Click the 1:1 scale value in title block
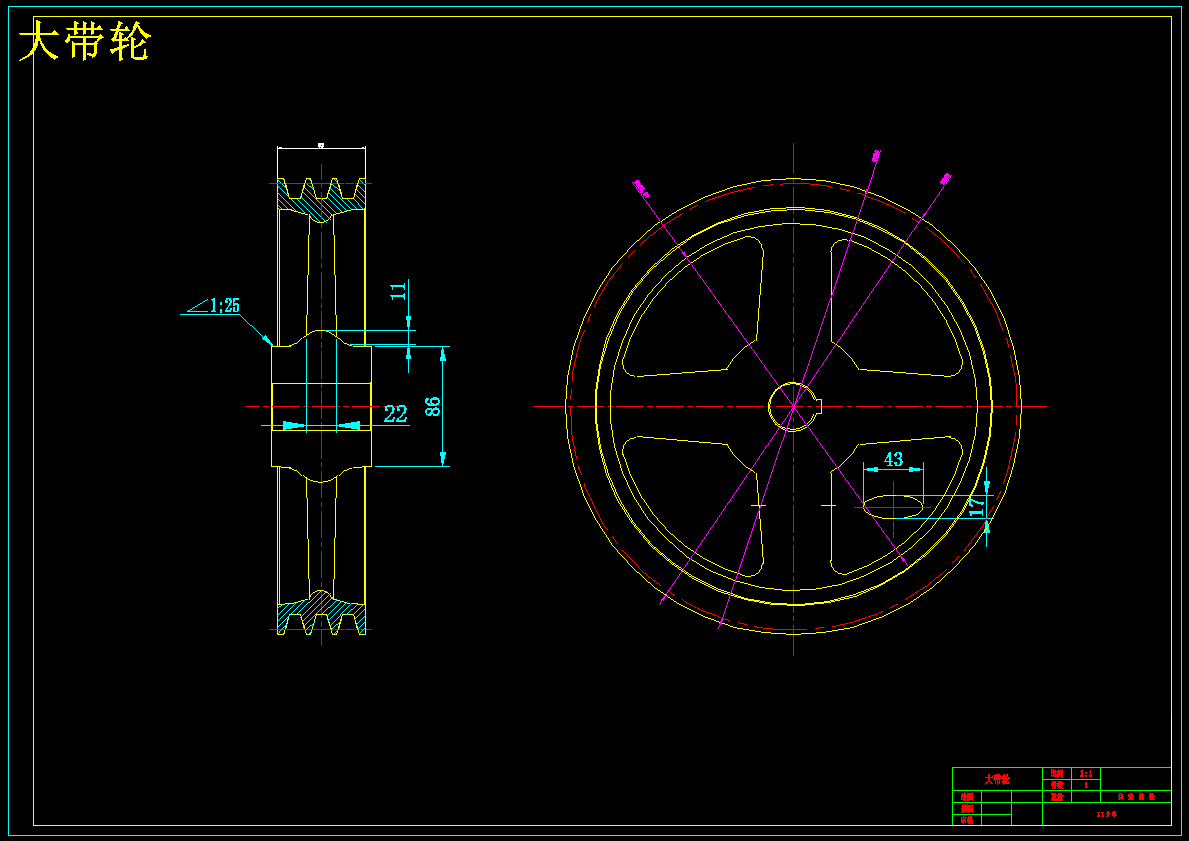Image resolution: width=1189 pixels, height=841 pixels. click(1086, 774)
